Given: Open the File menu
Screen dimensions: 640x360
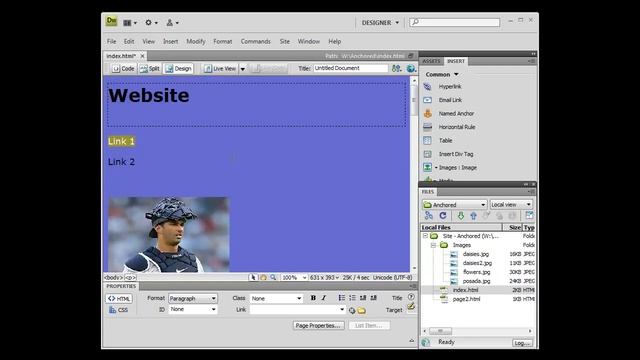Looking at the screenshot, I should click(111, 41).
